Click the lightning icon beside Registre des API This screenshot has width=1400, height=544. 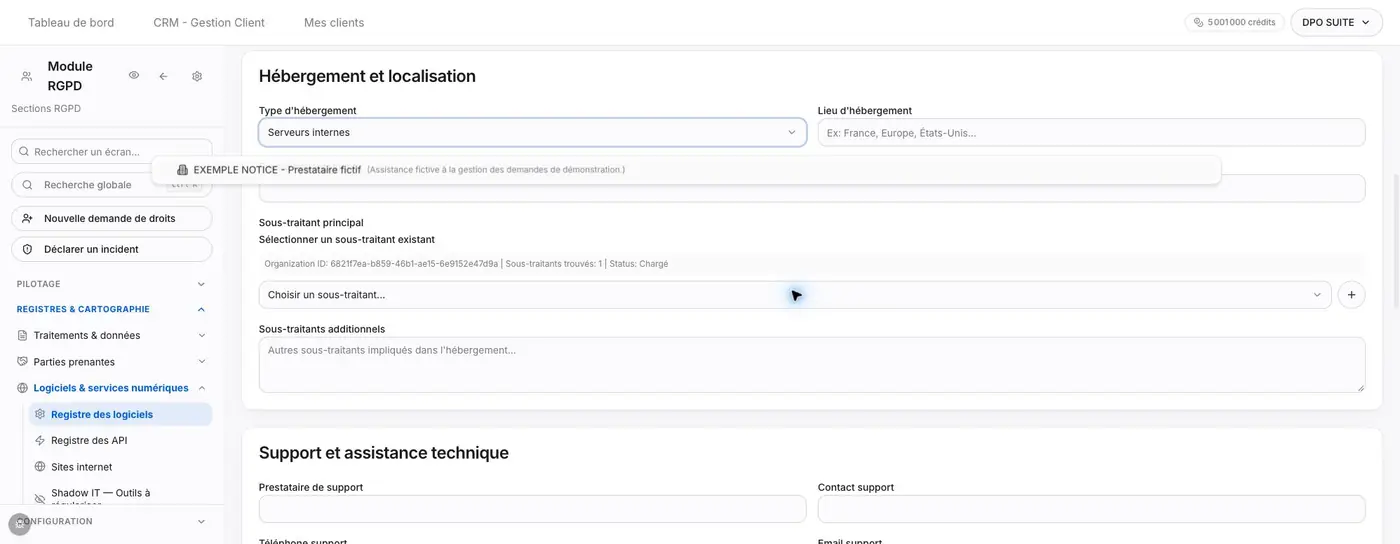click(40, 440)
